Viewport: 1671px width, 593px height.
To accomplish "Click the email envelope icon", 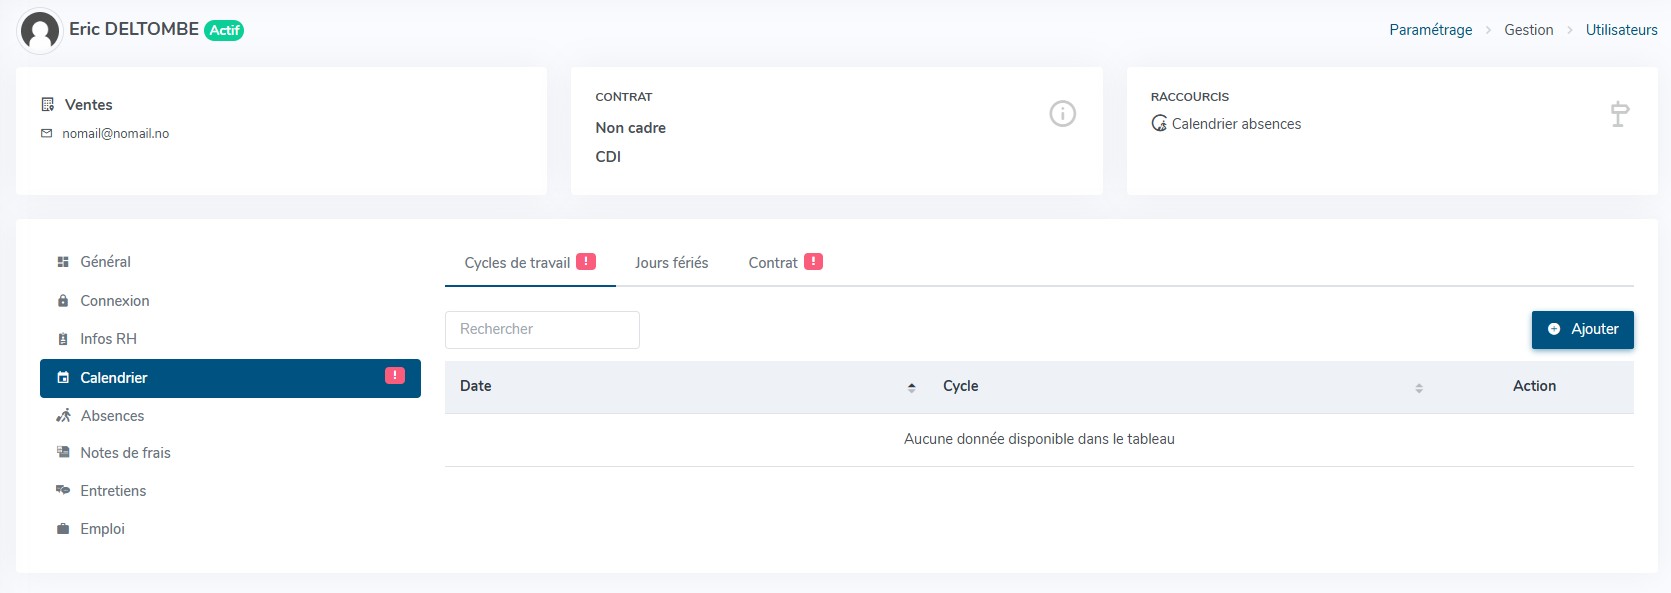I will (46, 133).
